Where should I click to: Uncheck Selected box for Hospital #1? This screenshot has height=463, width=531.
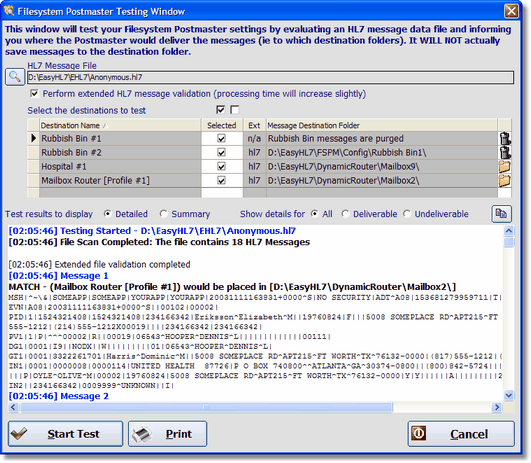[221, 167]
